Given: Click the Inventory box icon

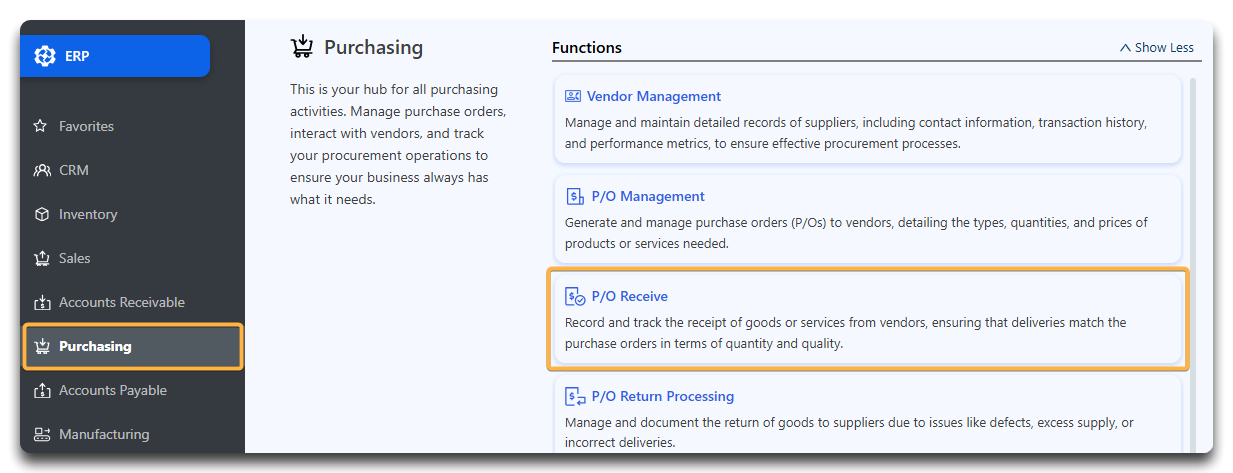Looking at the screenshot, I should point(41,214).
